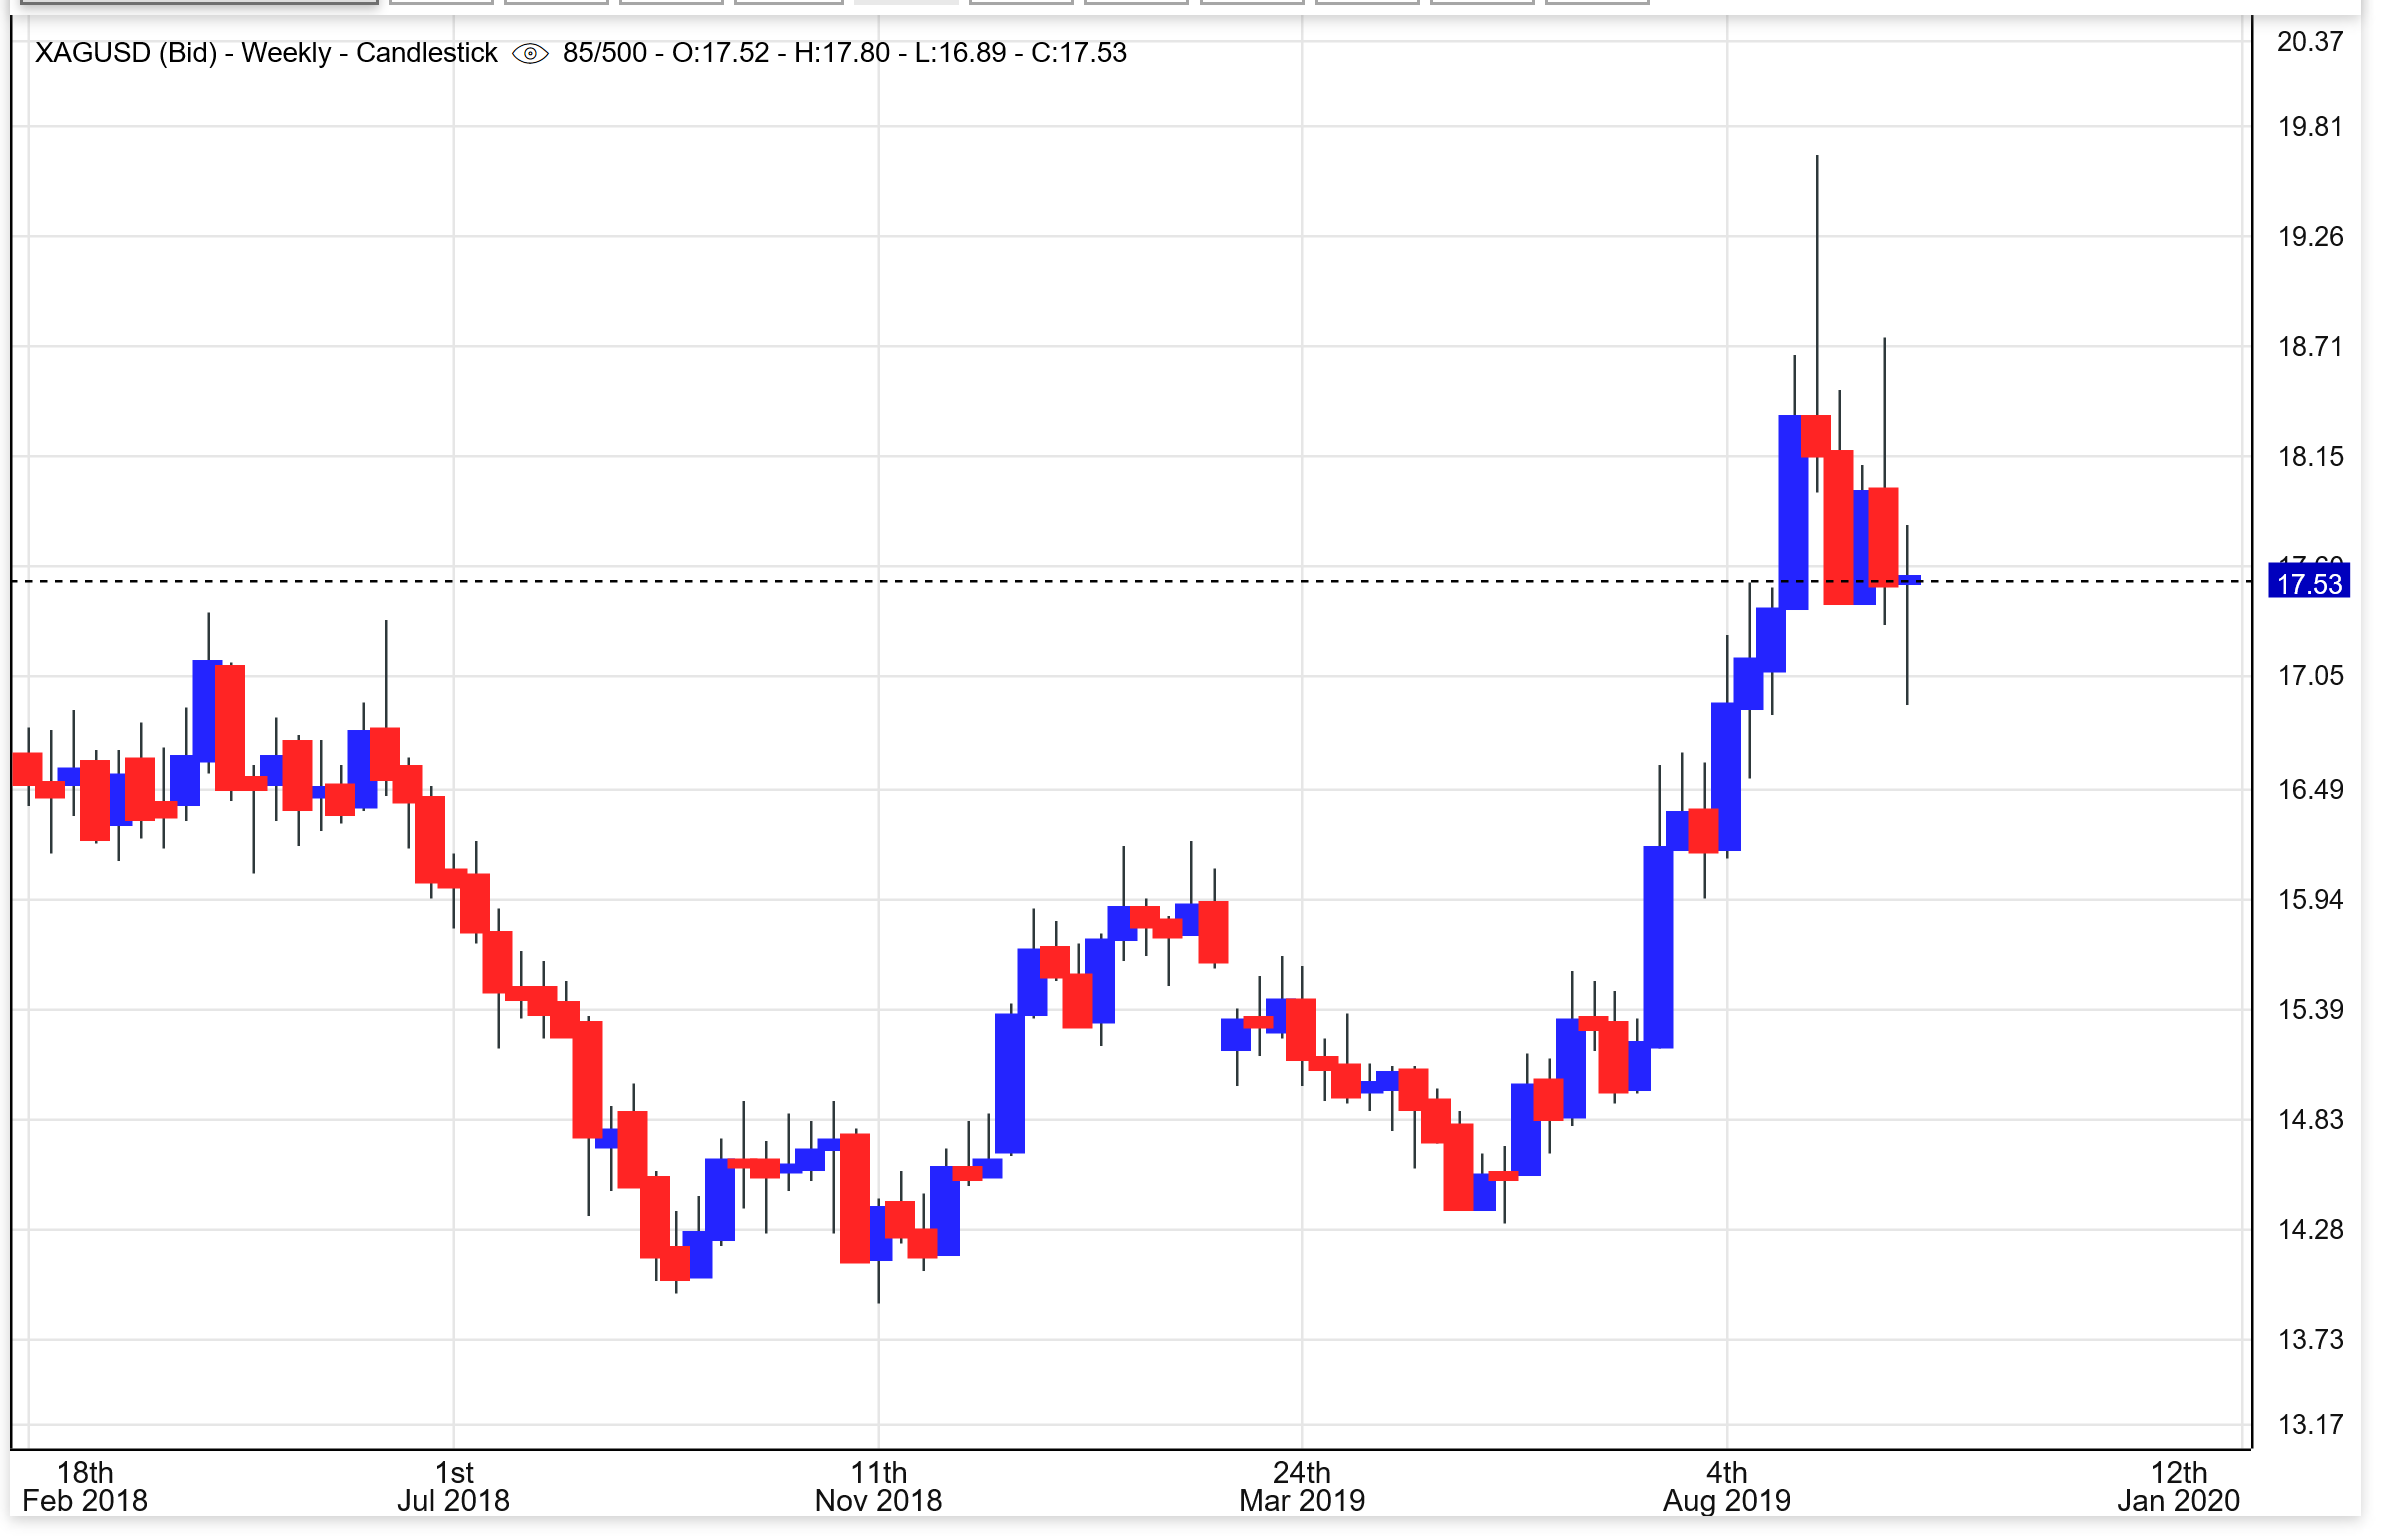Select the 12th Jan 2020 date label
The image size is (2382, 1538).
tap(2178, 1487)
